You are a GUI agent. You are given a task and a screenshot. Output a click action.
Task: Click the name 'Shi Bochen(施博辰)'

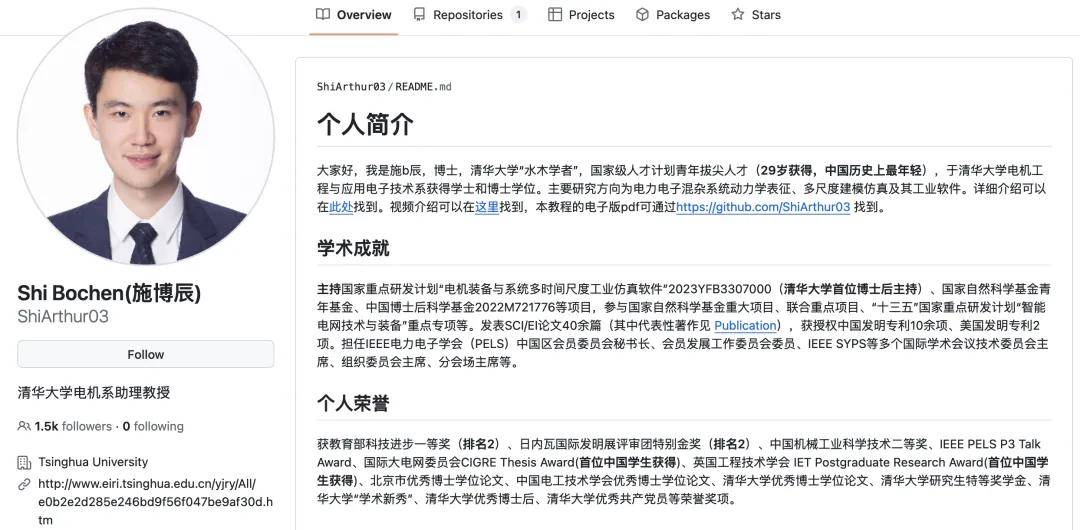pyautogui.click(x=109, y=293)
